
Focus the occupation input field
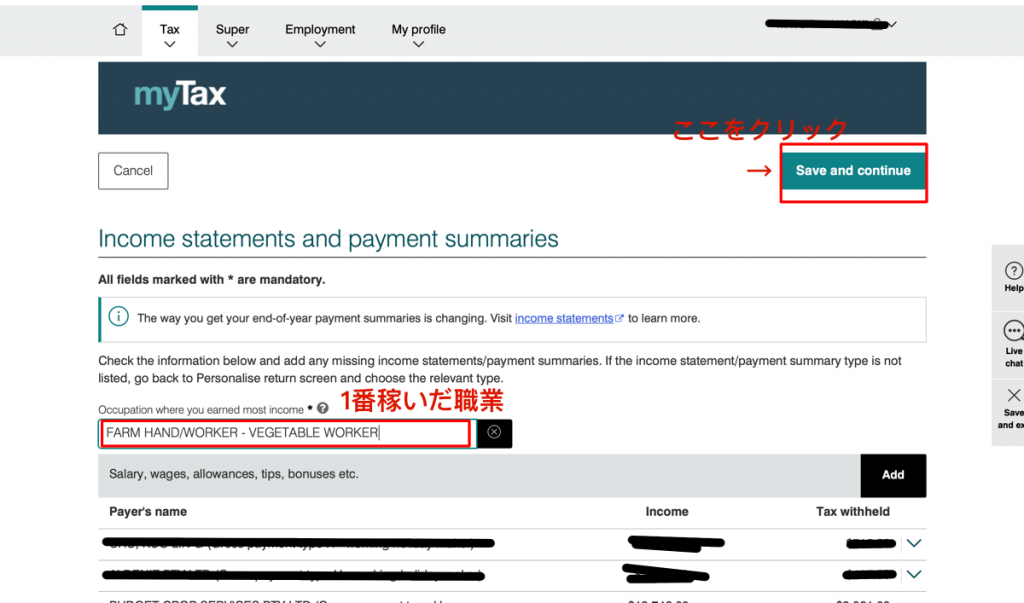(x=285, y=433)
